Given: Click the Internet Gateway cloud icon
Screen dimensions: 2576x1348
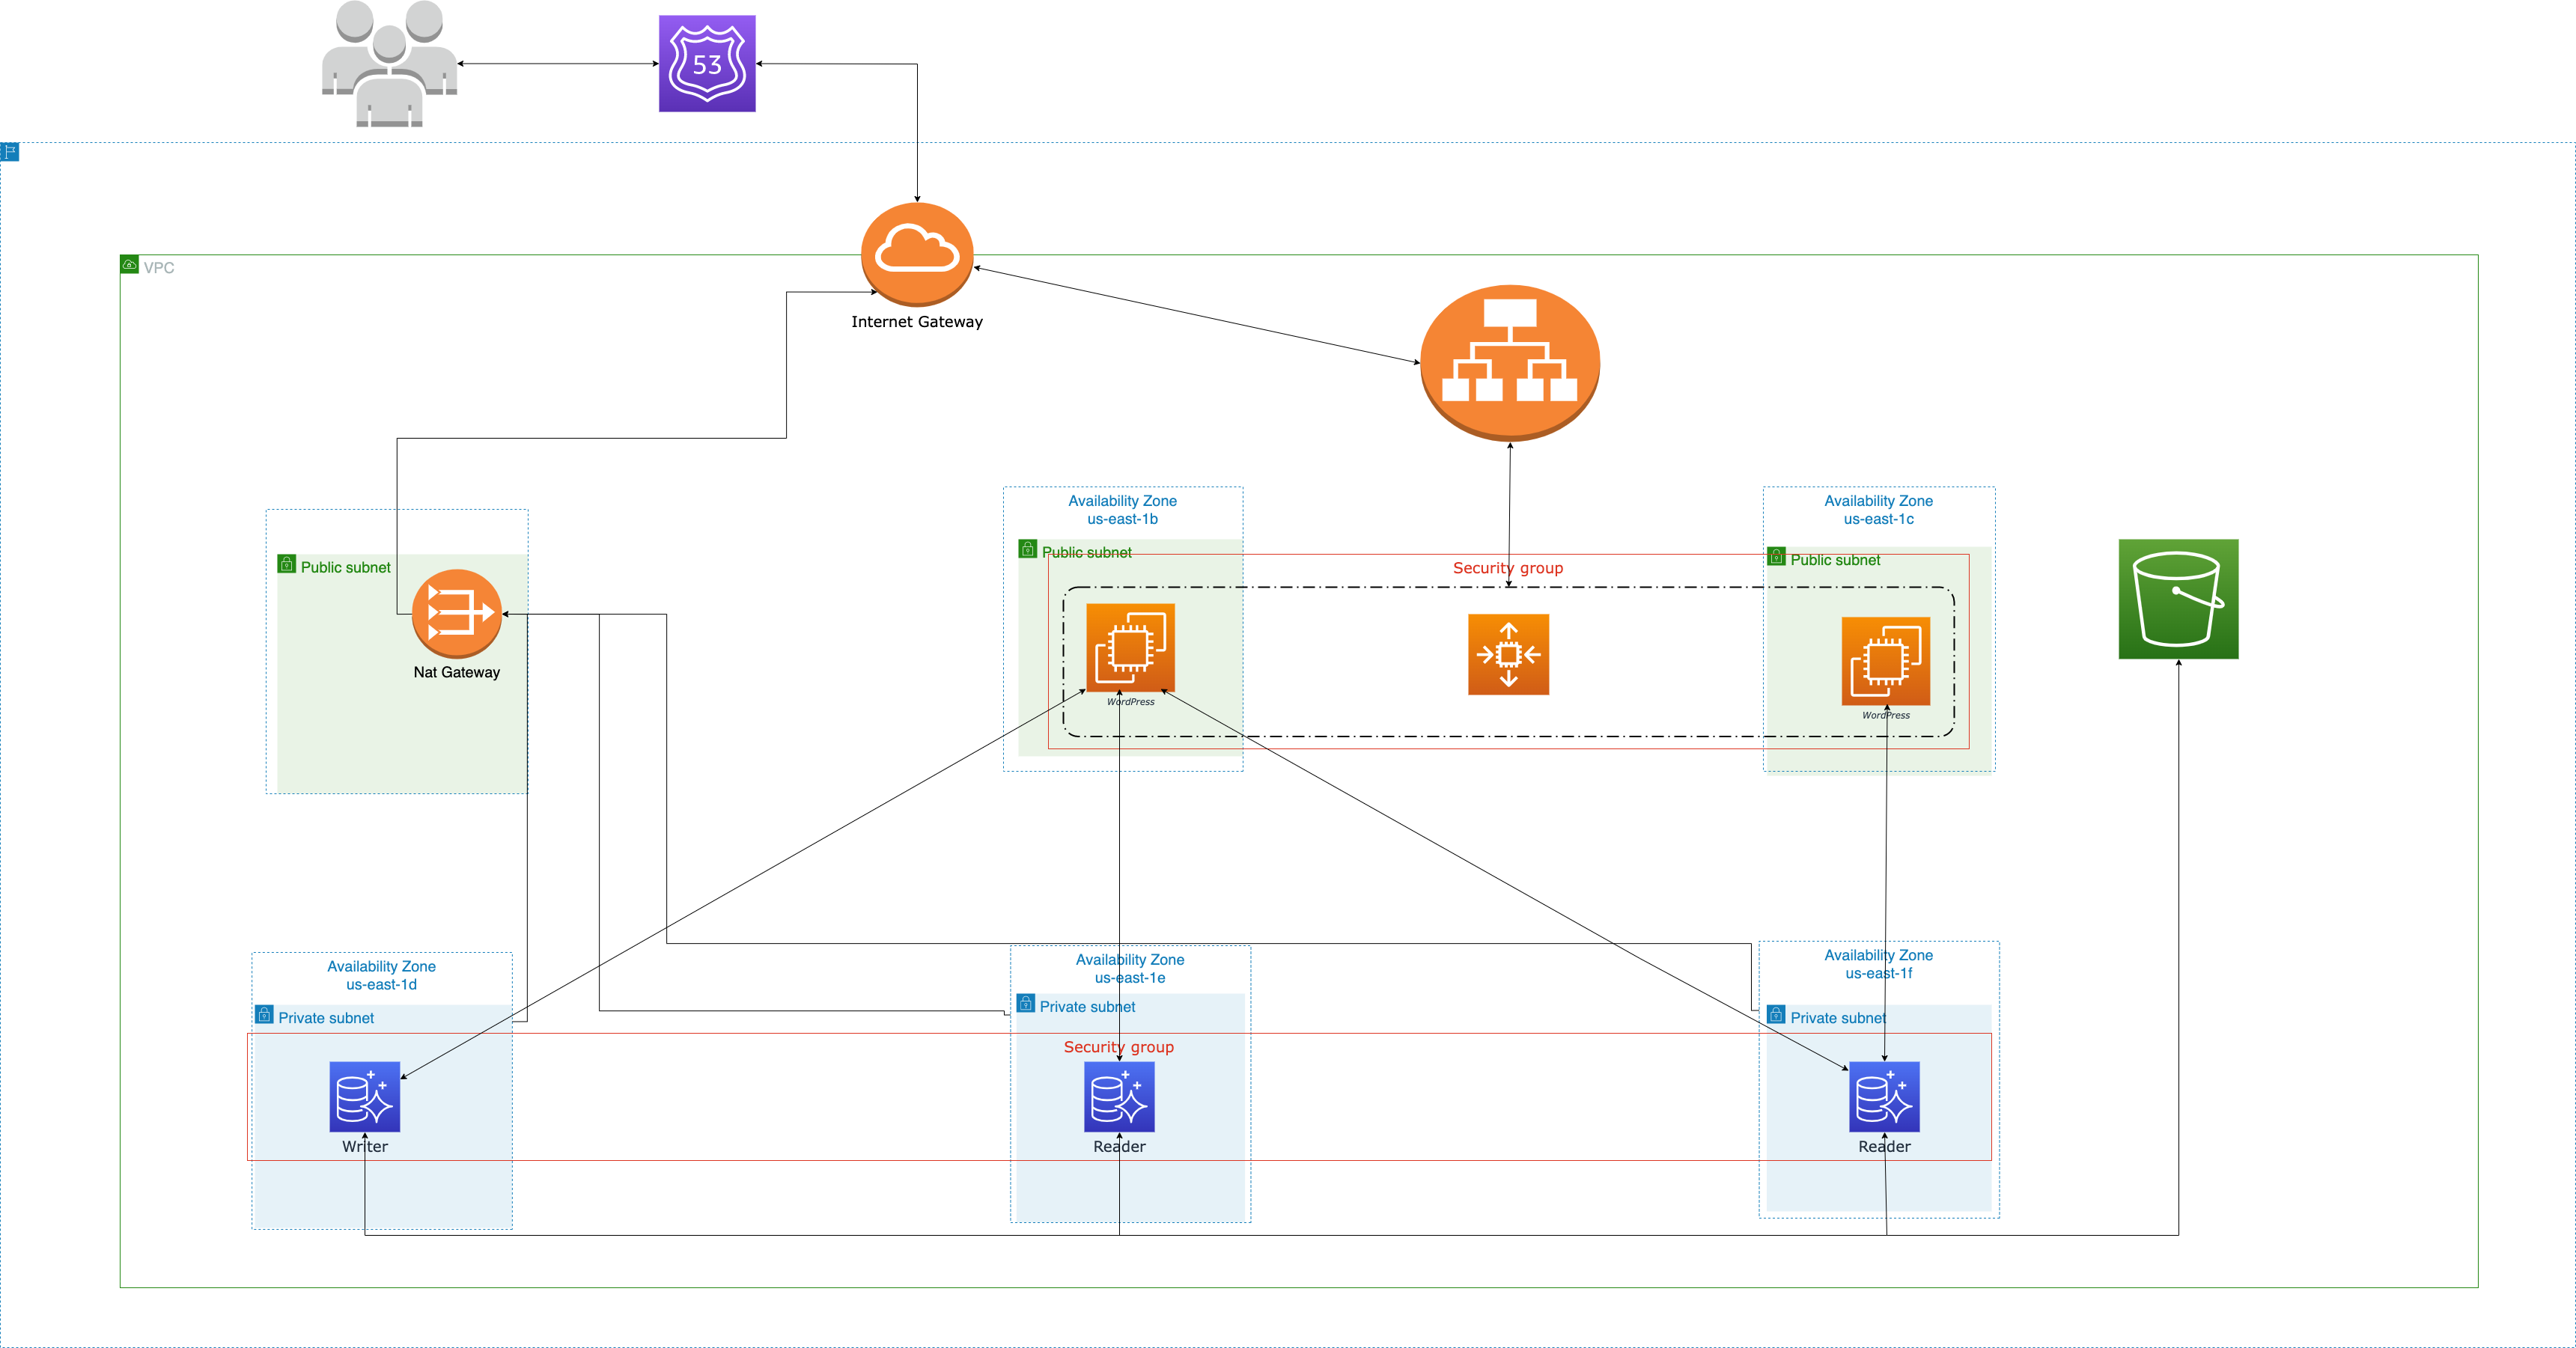Looking at the screenshot, I should click(916, 253).
